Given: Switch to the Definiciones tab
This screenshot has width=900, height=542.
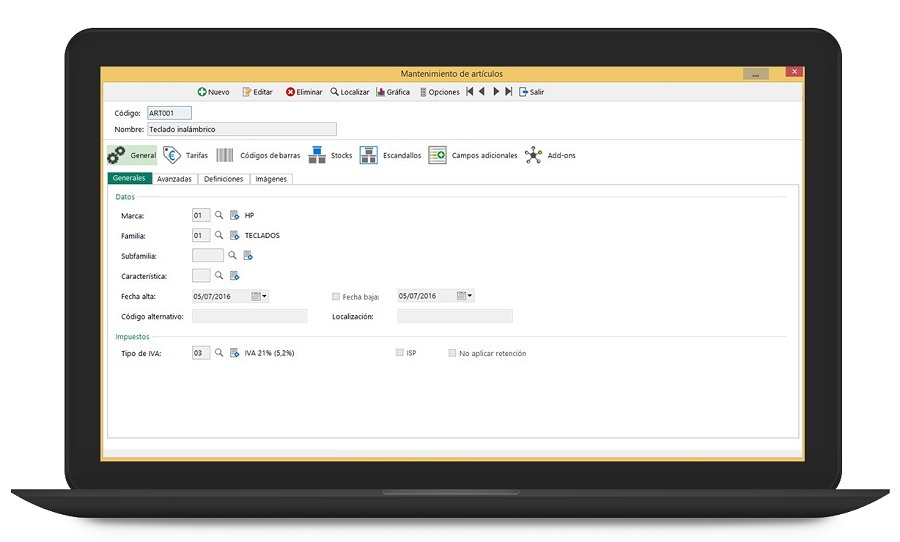Looking at the screenshot, I should (224, 179).
